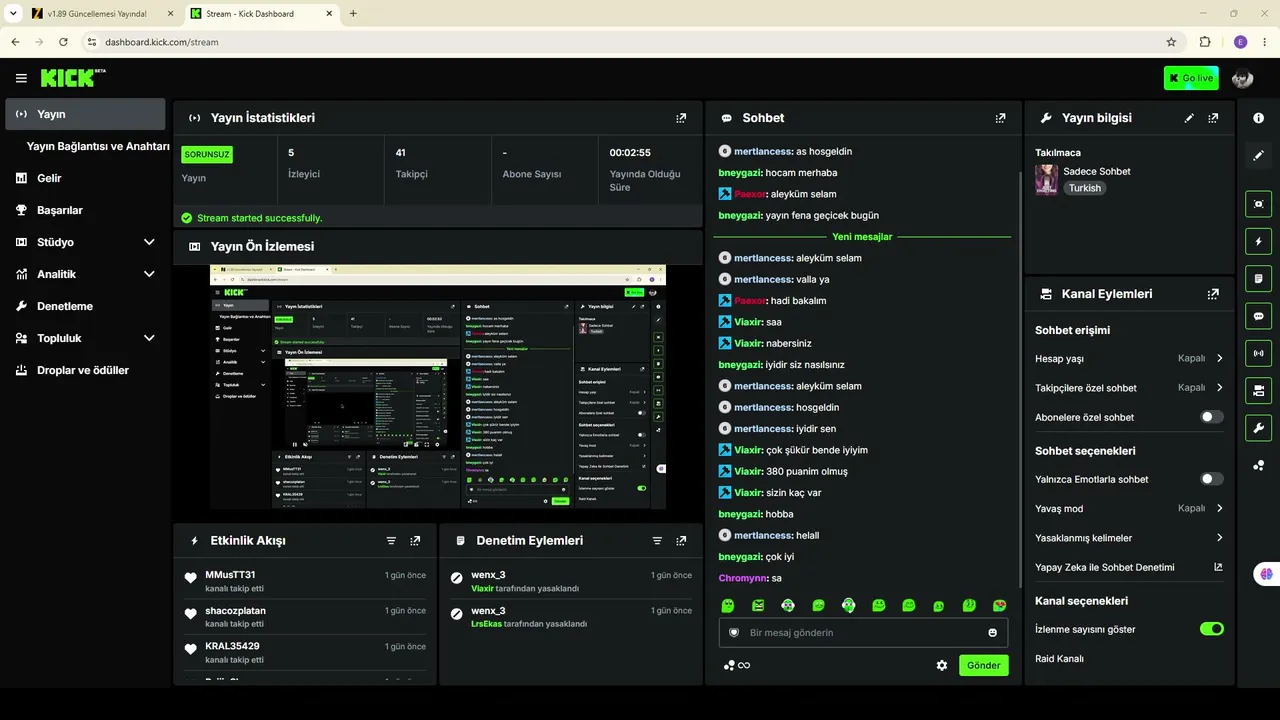Open the Chrome tab search dropdown

click(14, 13)
